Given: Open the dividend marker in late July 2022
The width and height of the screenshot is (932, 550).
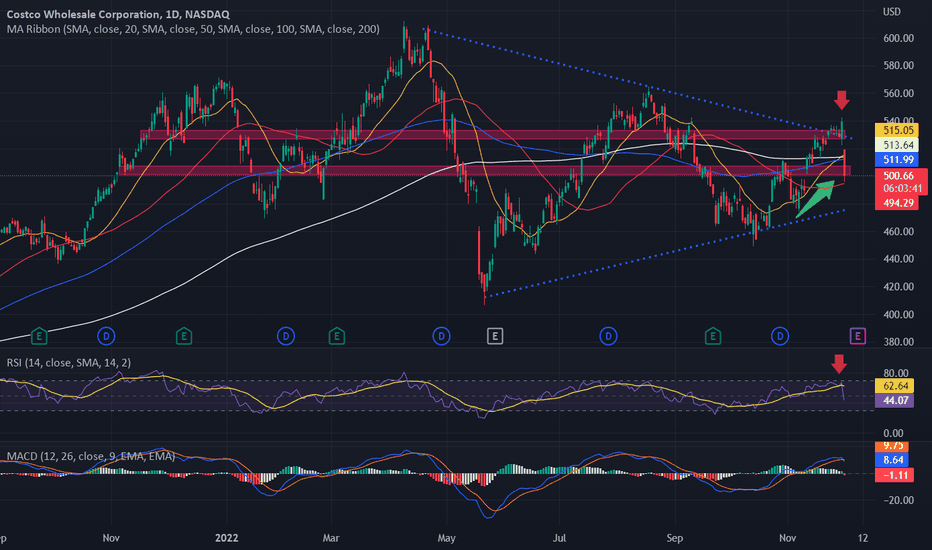Looking at the screenshot, I should [x=608, y=337].
